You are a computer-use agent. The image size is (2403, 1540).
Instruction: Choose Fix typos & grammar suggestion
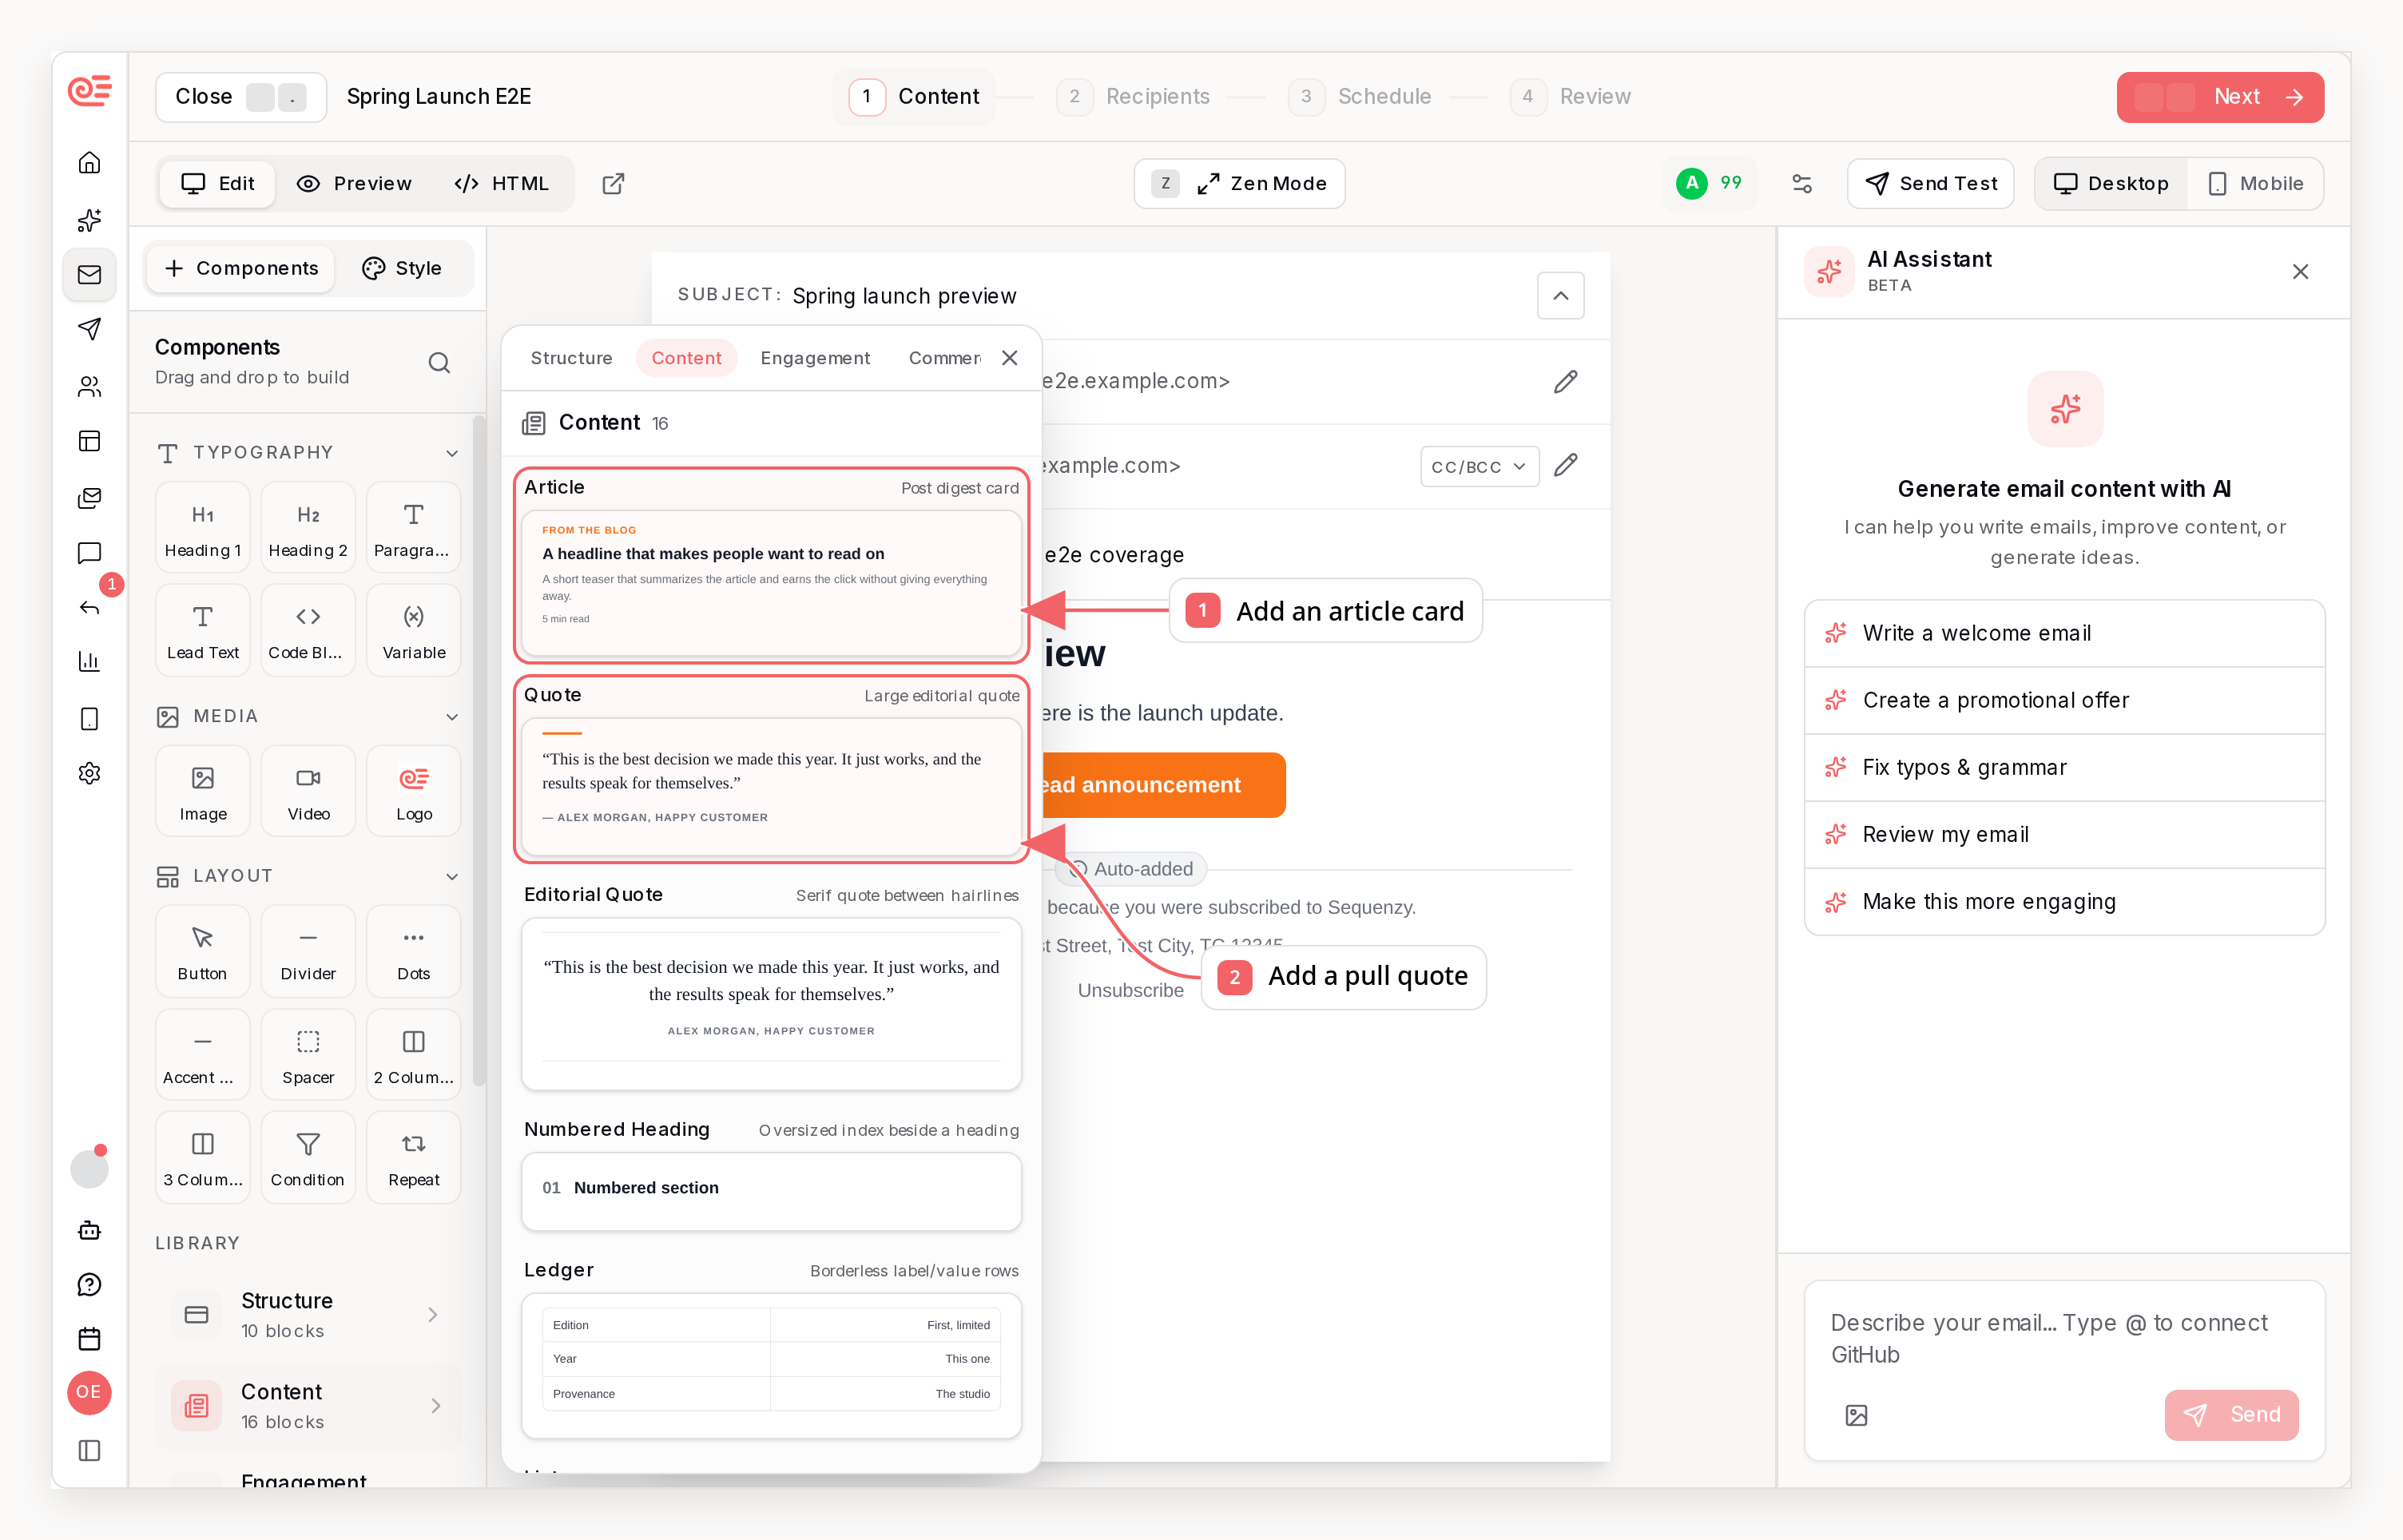coord(2064,767)
